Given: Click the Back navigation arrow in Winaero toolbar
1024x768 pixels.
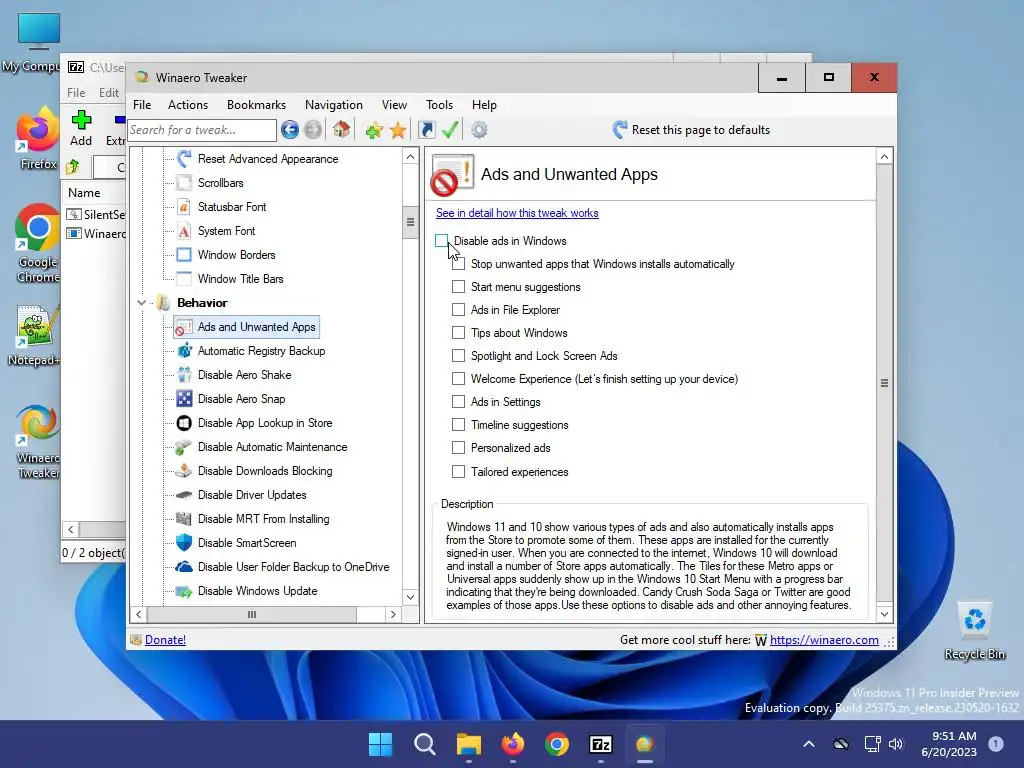Looking at the screenshot, I should (x=290, y=130).
